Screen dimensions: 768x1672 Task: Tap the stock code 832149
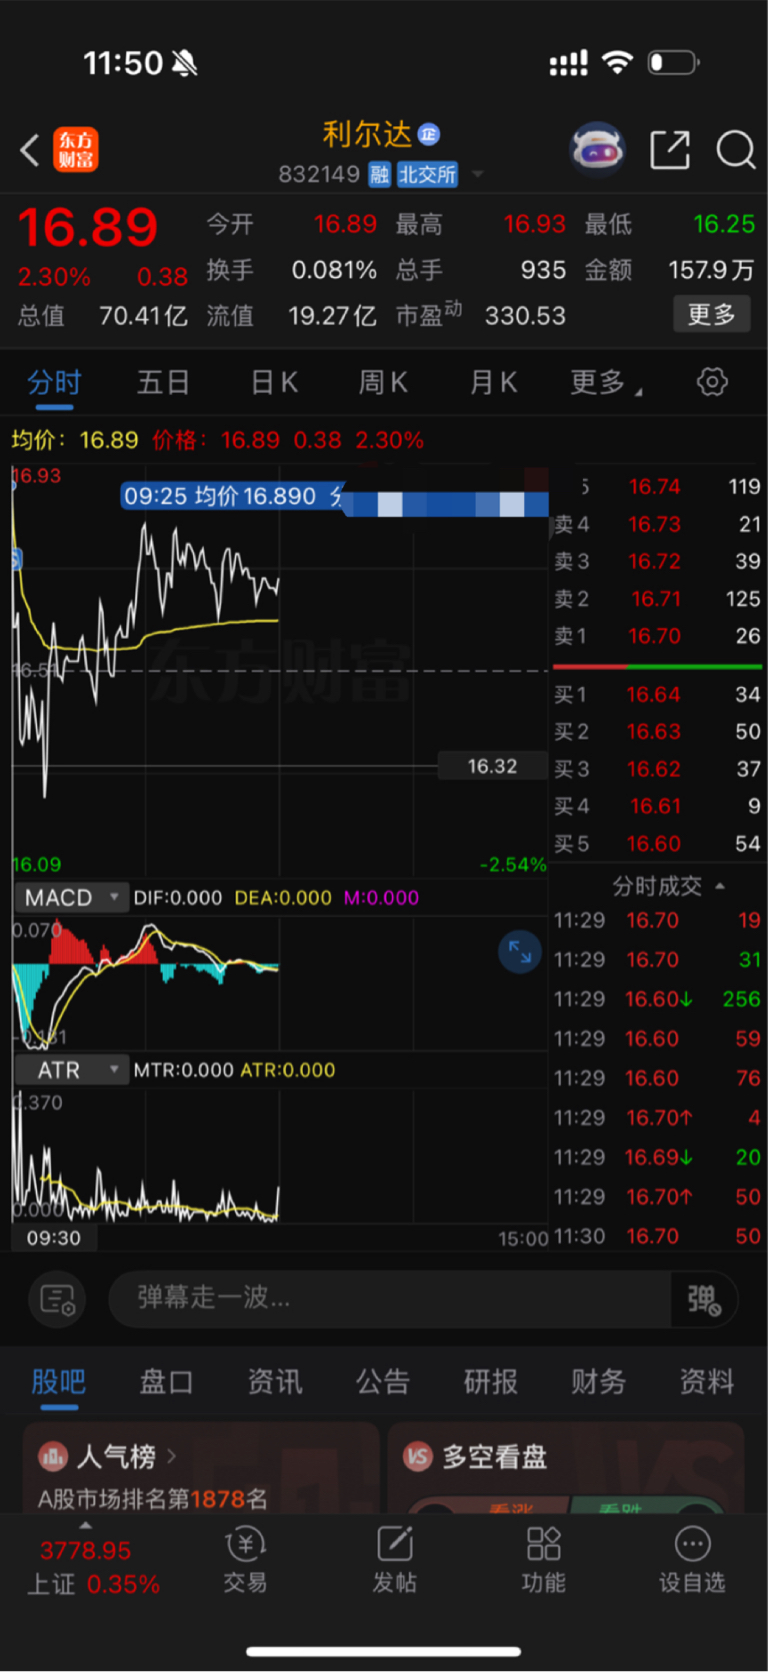319,175
